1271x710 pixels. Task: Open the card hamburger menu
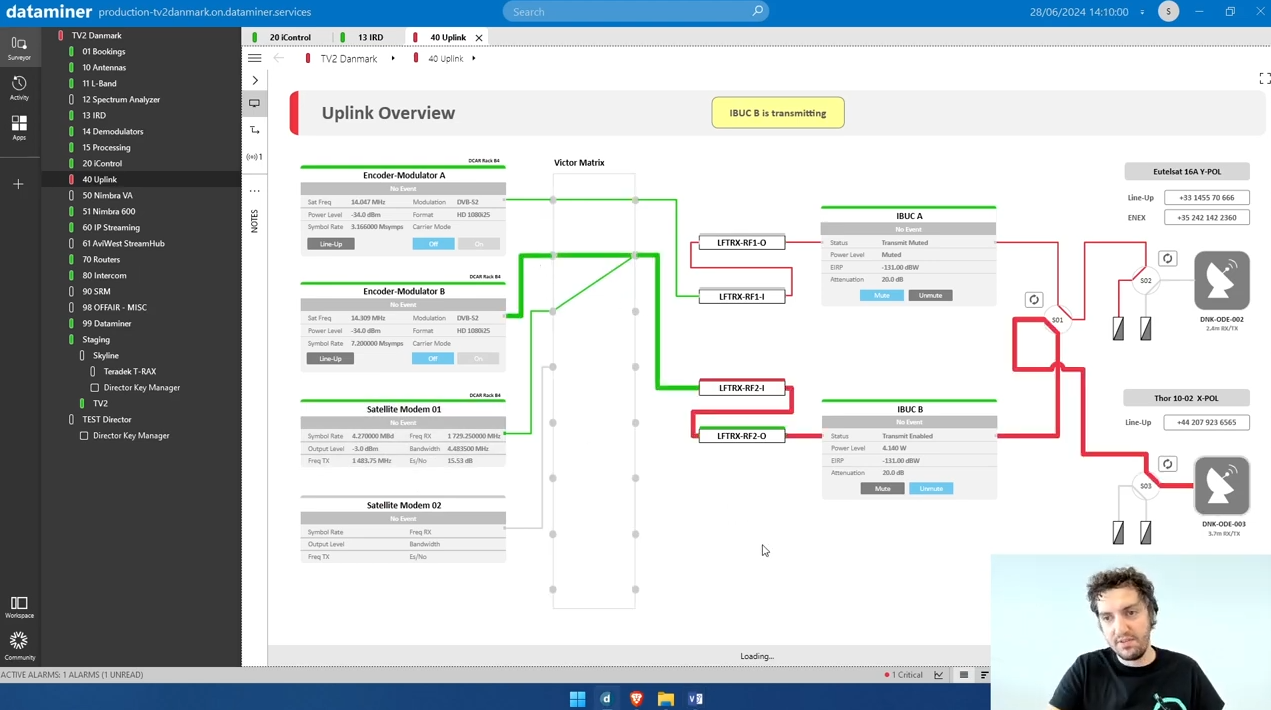click(x=255, y=58)
